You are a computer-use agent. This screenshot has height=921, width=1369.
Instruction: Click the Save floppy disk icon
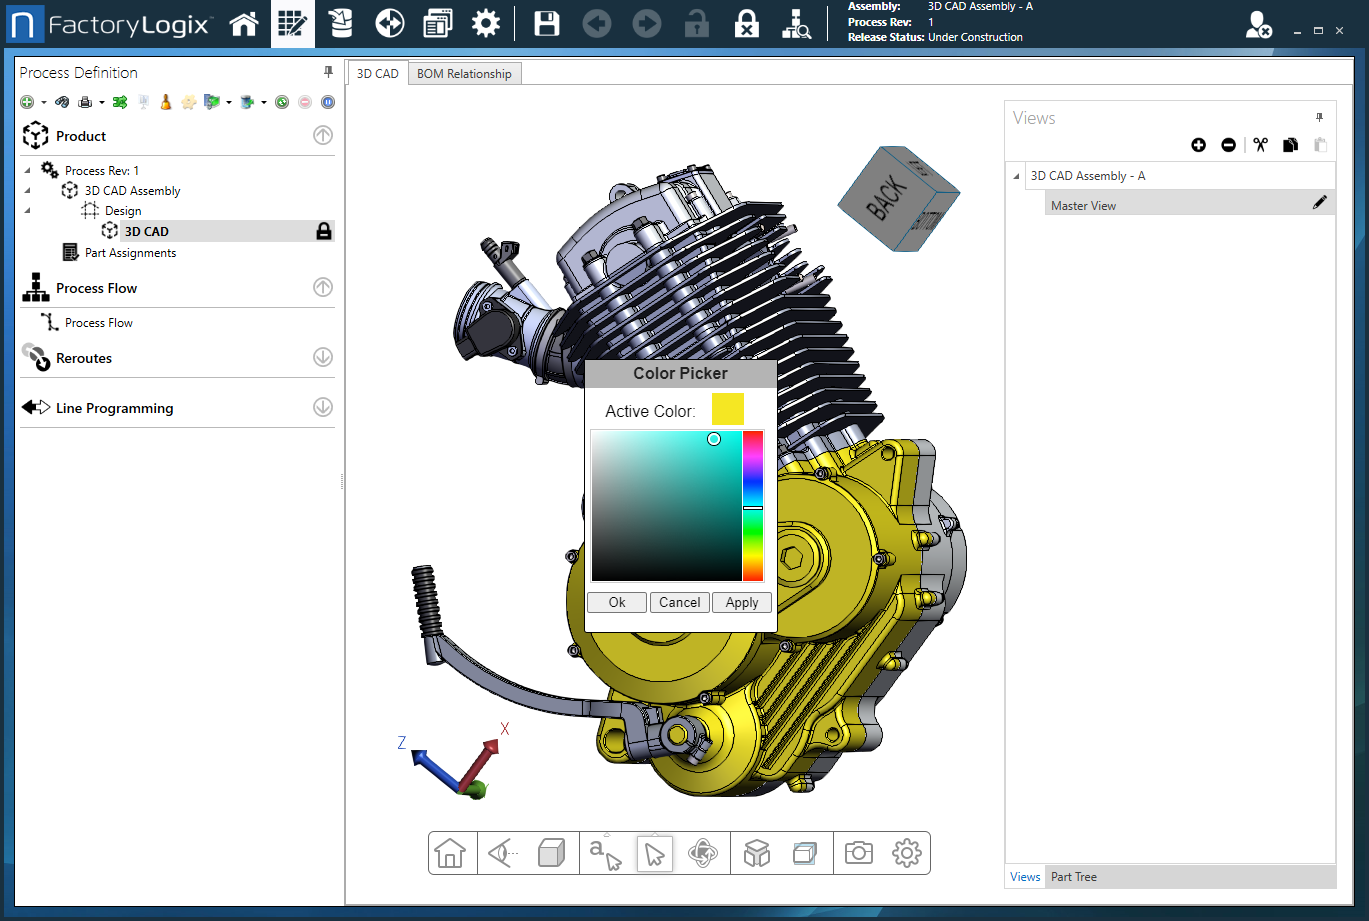tap(546, 24)
